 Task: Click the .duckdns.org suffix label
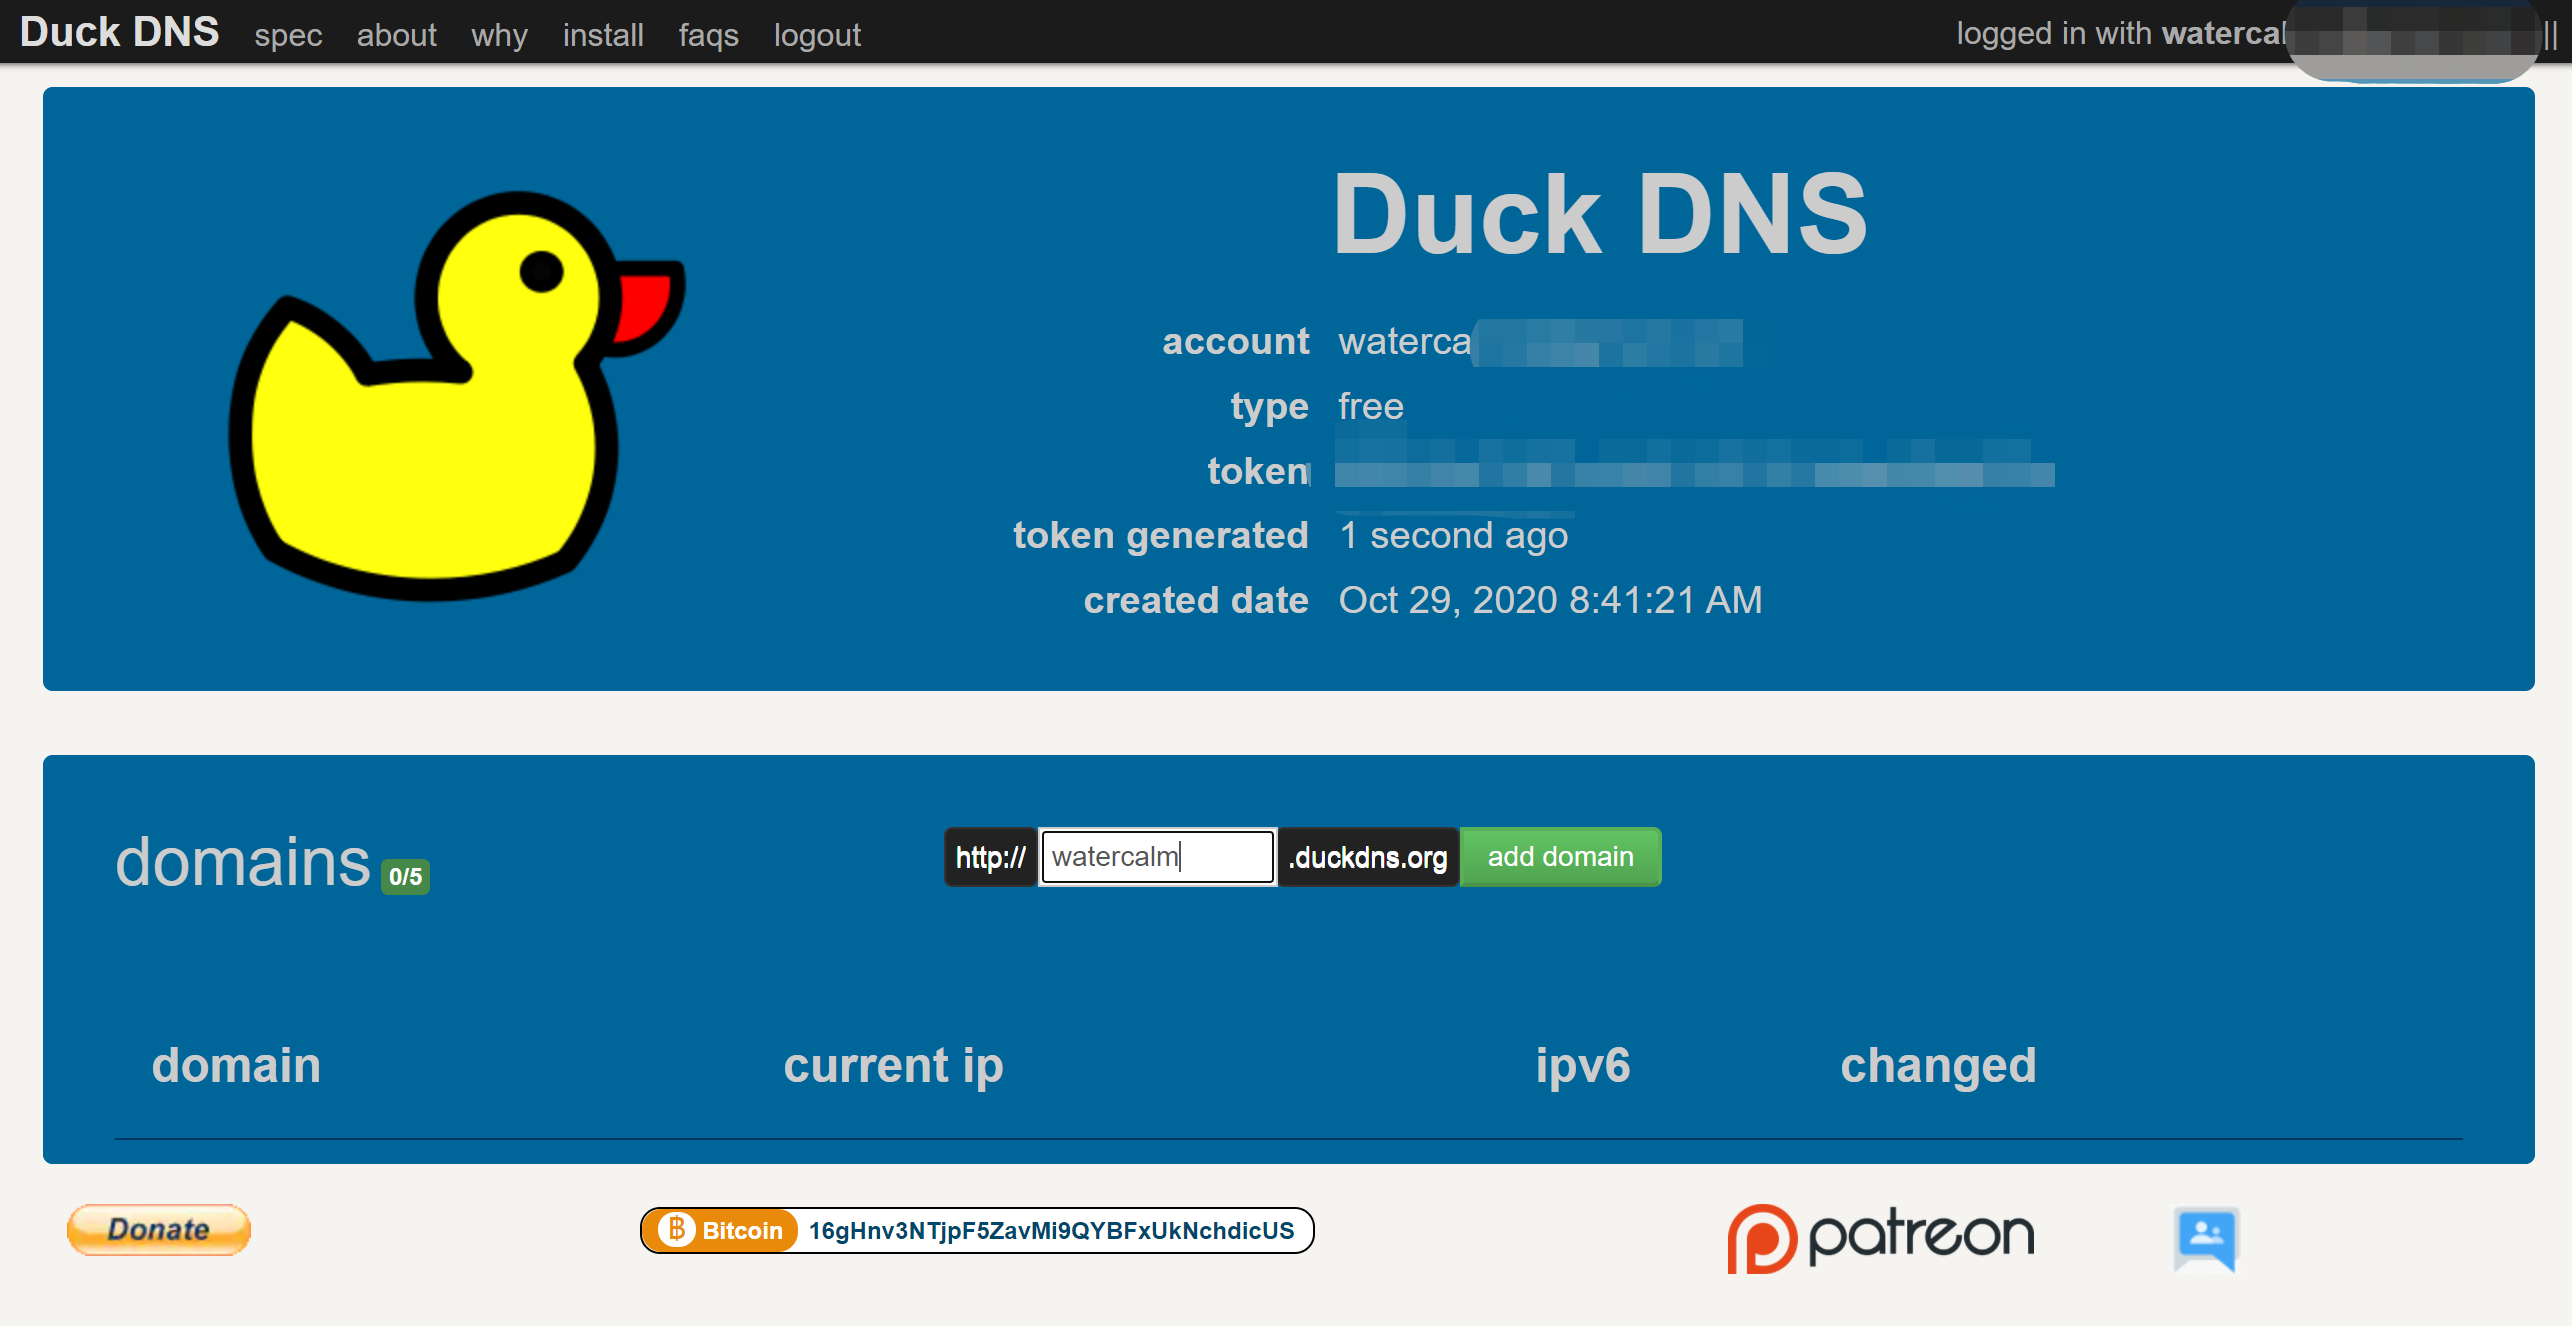point(1368,857)
